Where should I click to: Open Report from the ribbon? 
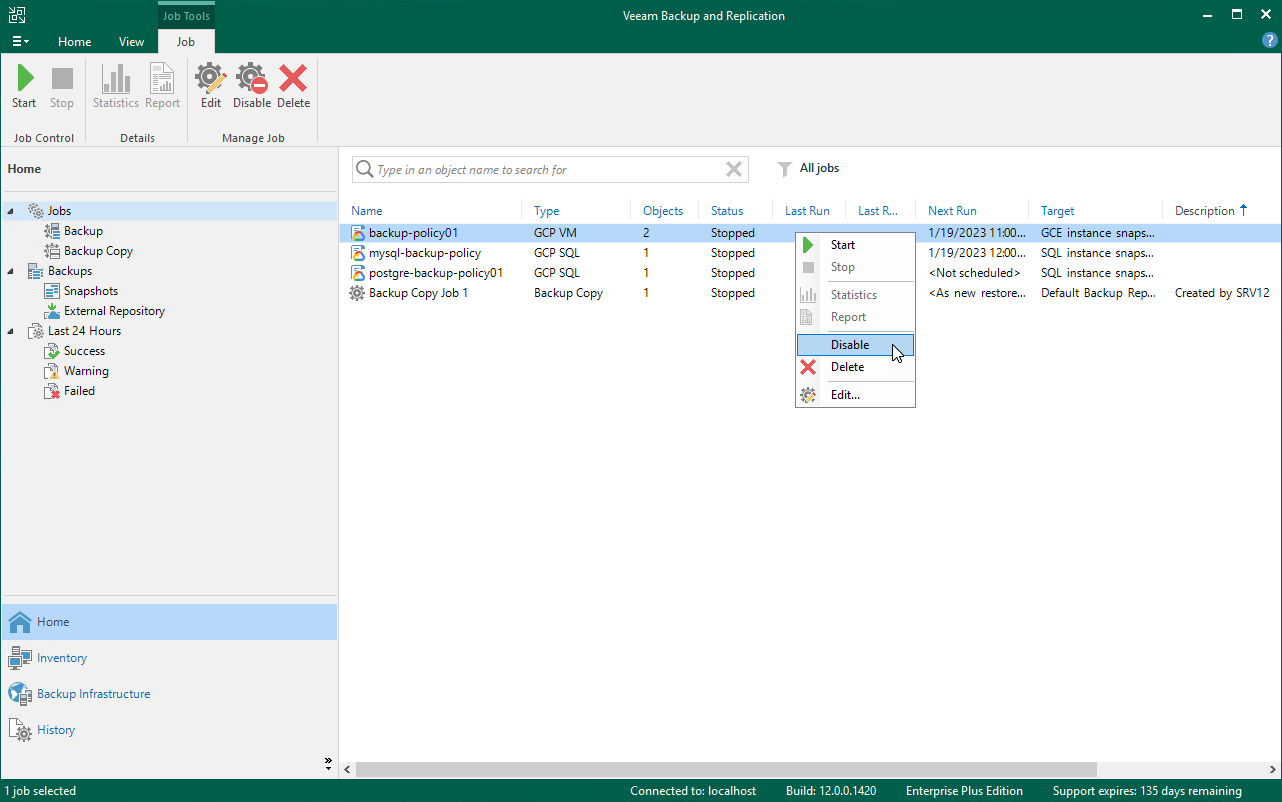point(162,87)
